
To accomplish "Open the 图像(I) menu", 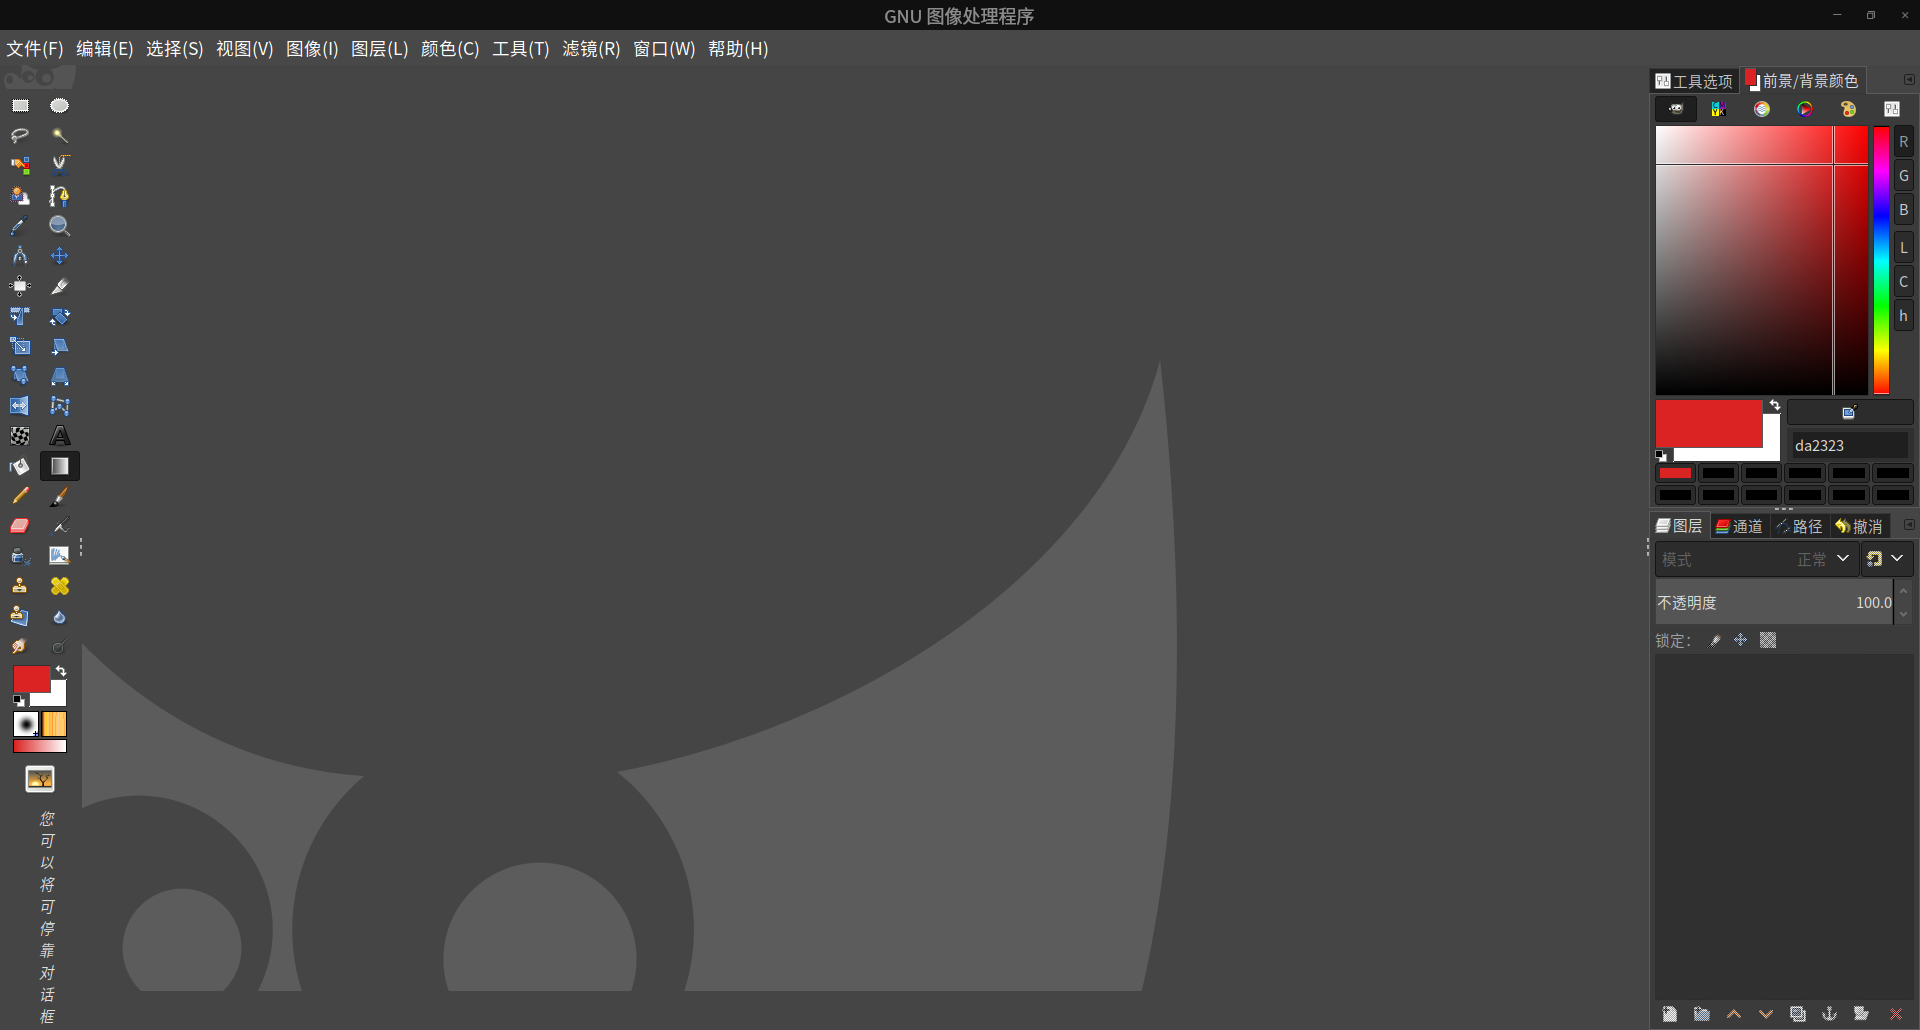I will tap(312, 49).
